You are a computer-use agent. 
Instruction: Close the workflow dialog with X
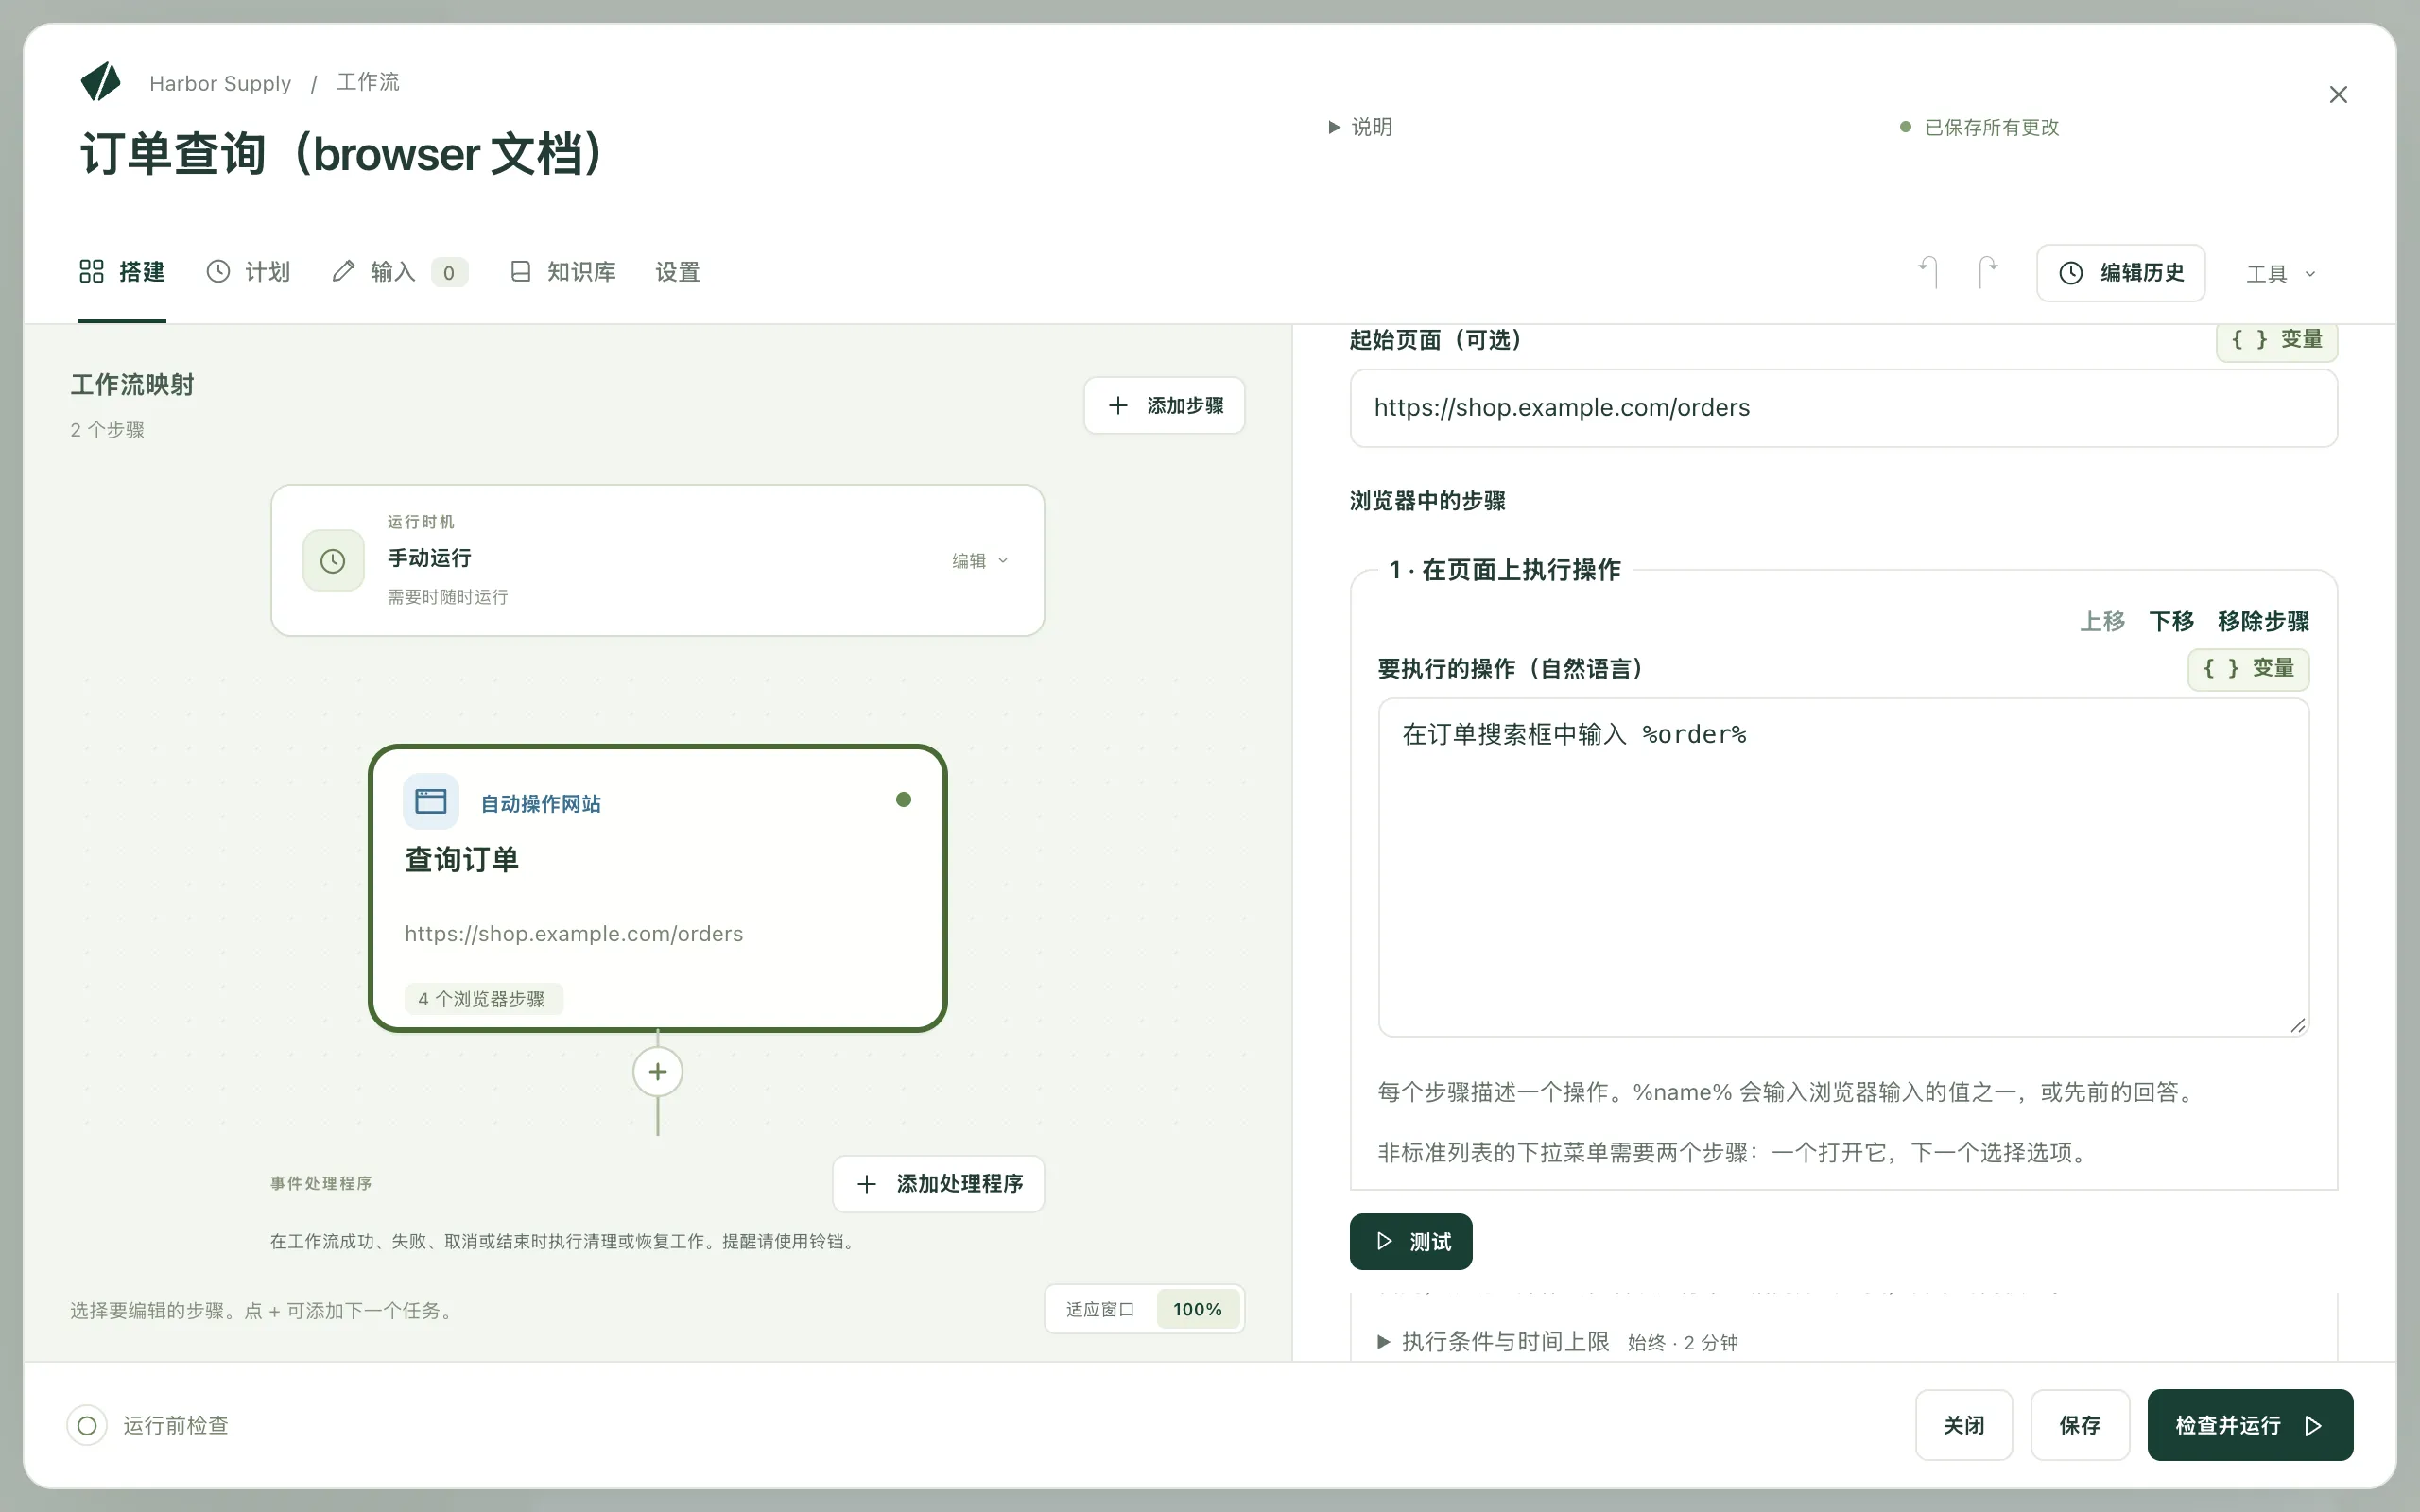(x=2338, y=95)
